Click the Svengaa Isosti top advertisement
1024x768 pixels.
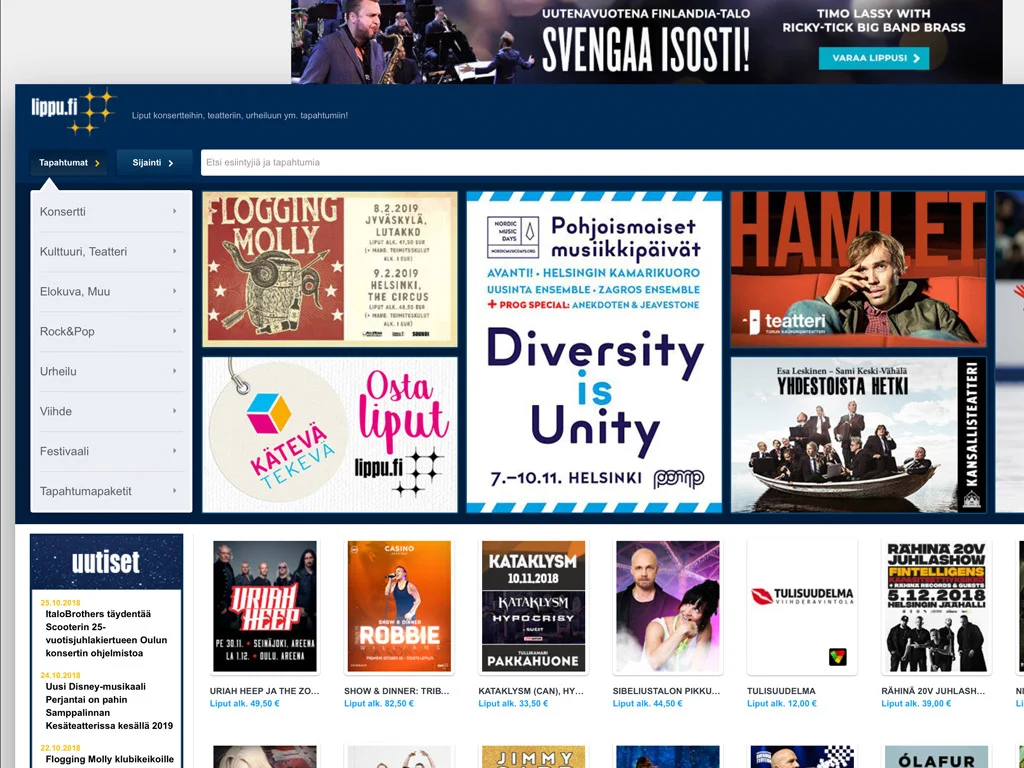(x=647, y=42)
